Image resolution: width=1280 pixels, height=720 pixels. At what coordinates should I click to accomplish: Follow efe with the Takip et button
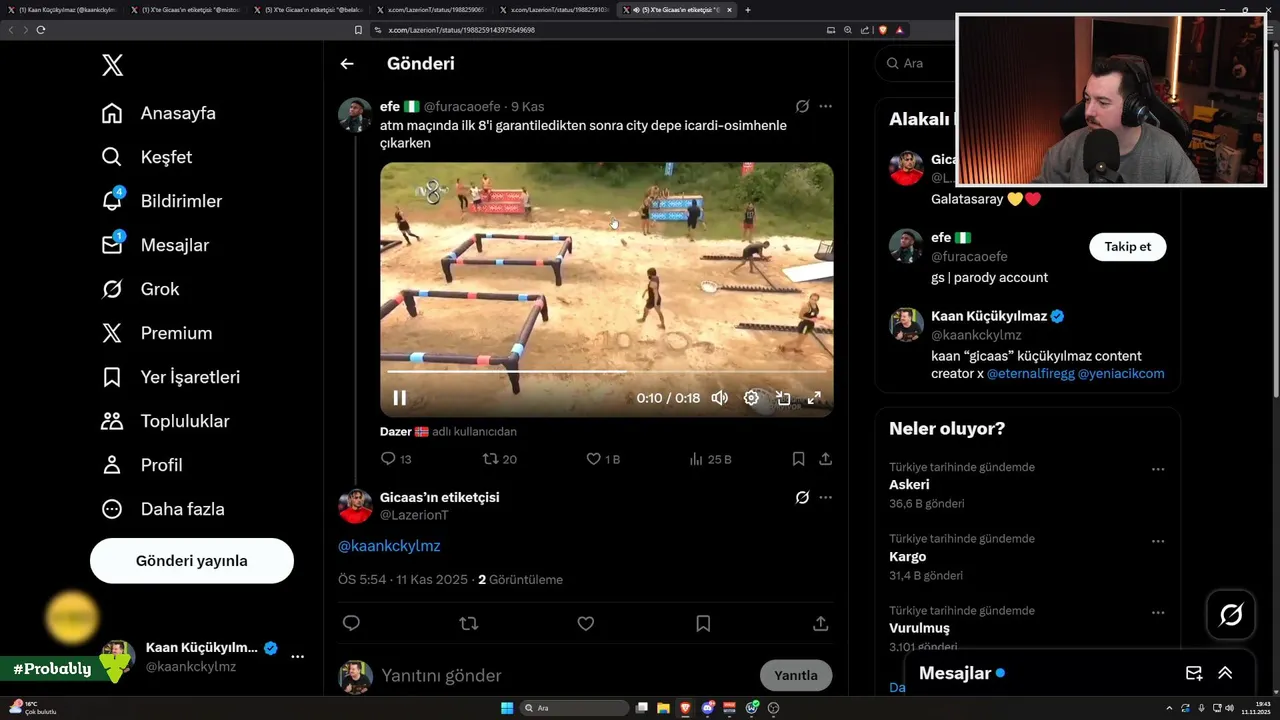pyautogui.click(x=1127, y=247)
